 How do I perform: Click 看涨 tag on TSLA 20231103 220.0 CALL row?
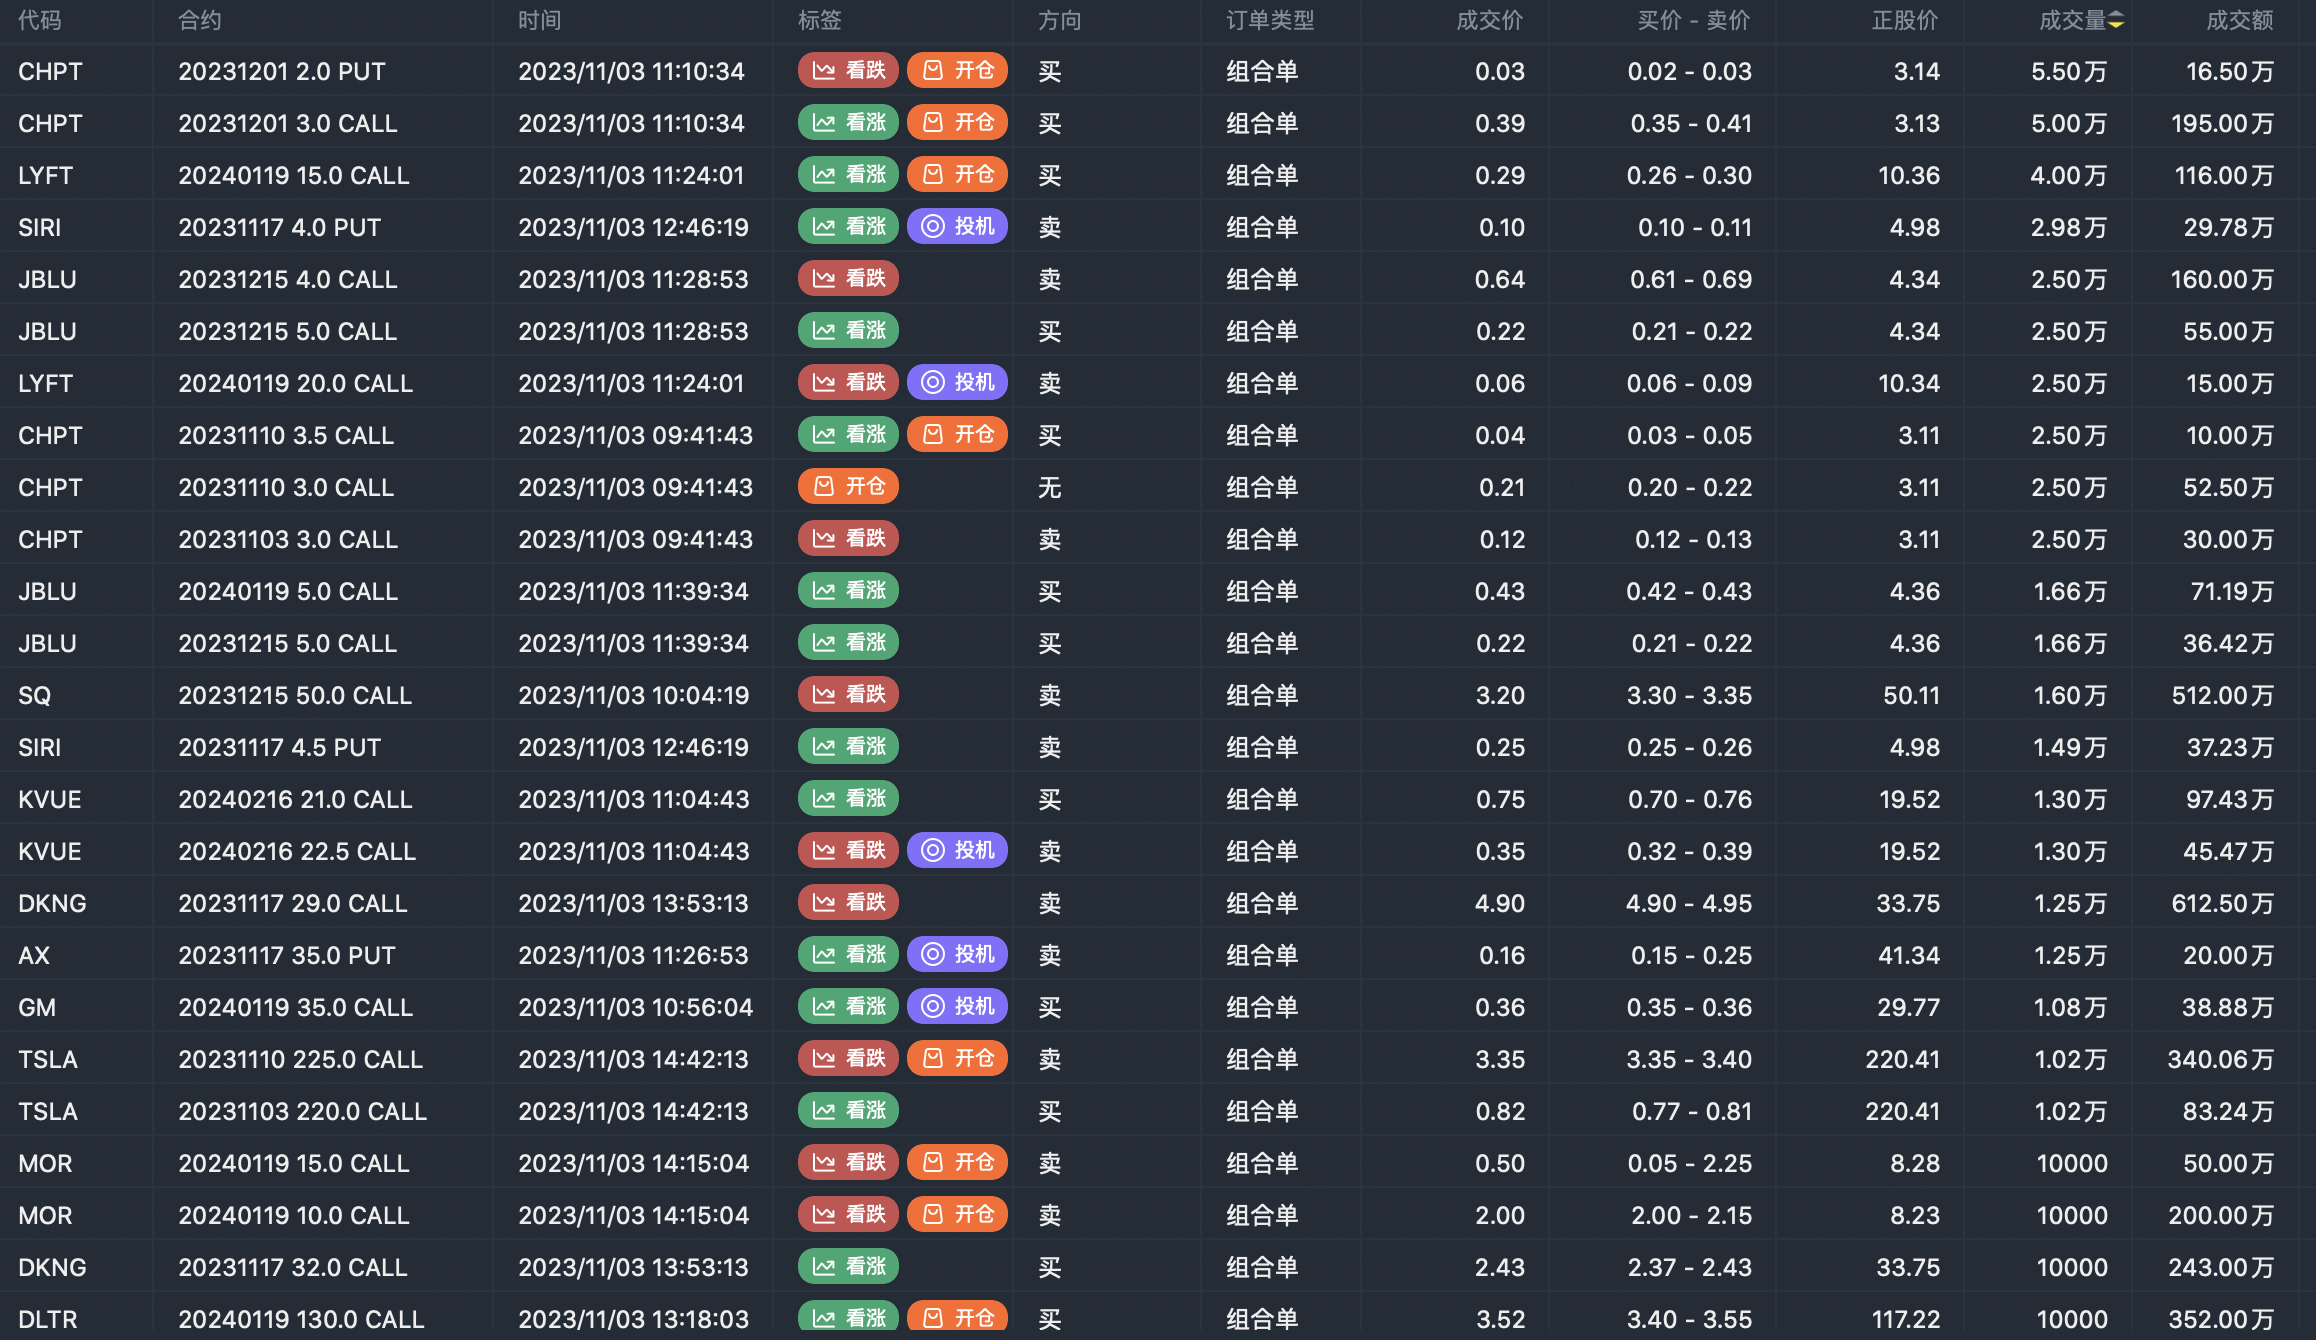point(848,1110)
